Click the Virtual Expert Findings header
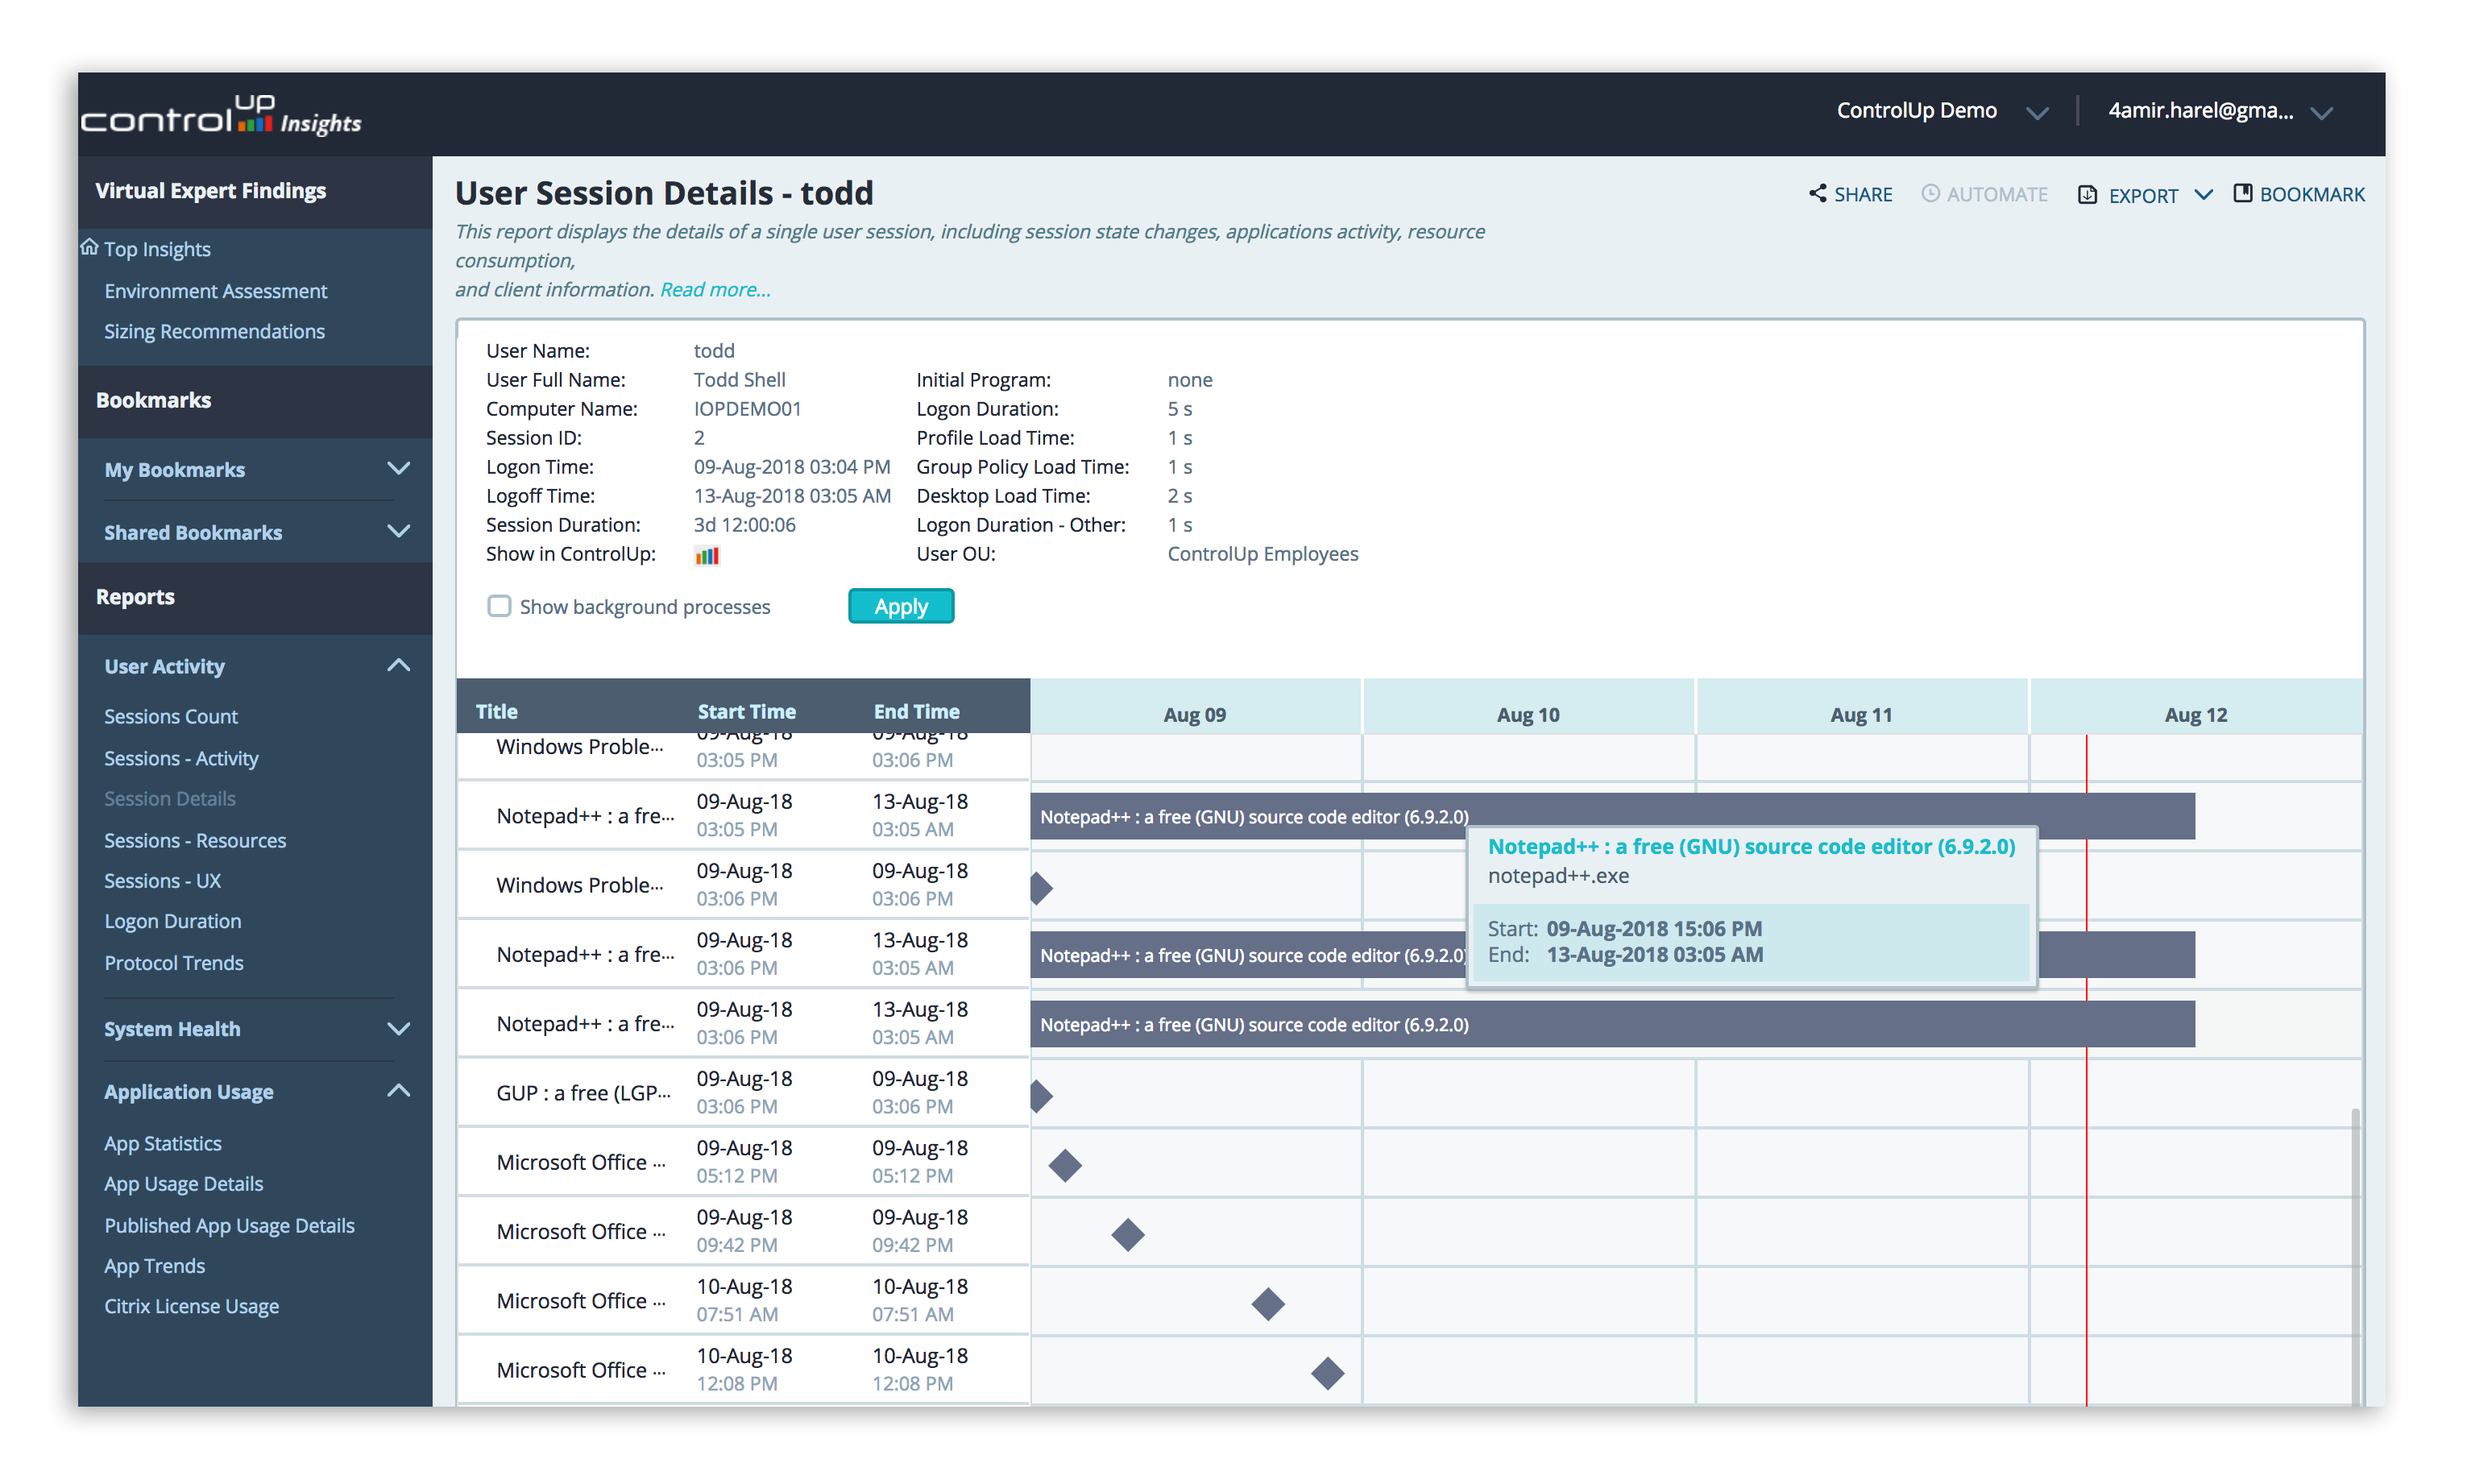This screenshot has height=1484, width=2467. 210,190
